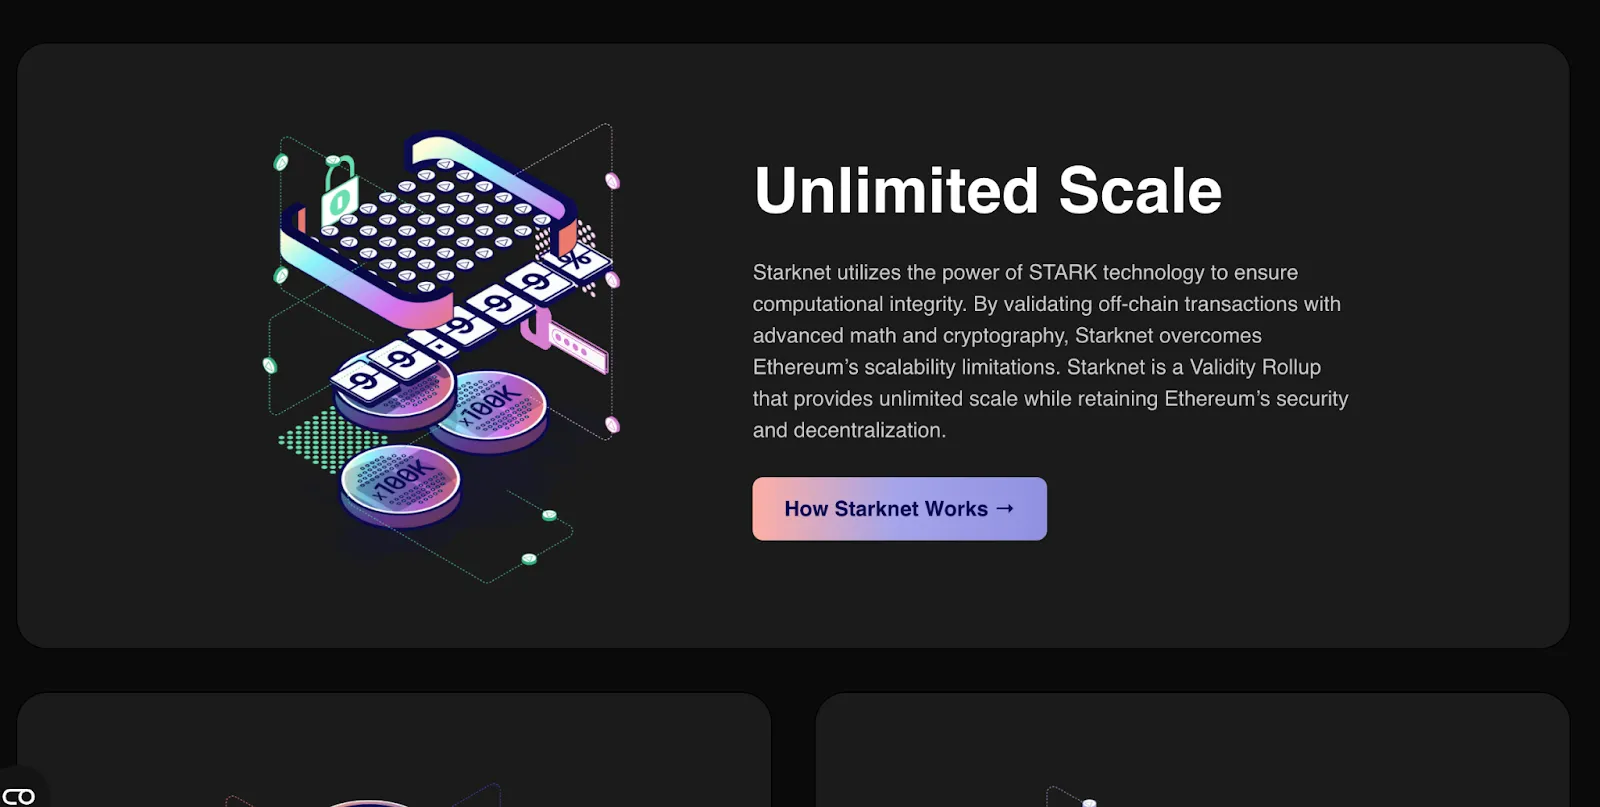Click the Unlimited Scale heading
The image size is (1600, 807).
[988, 190]
